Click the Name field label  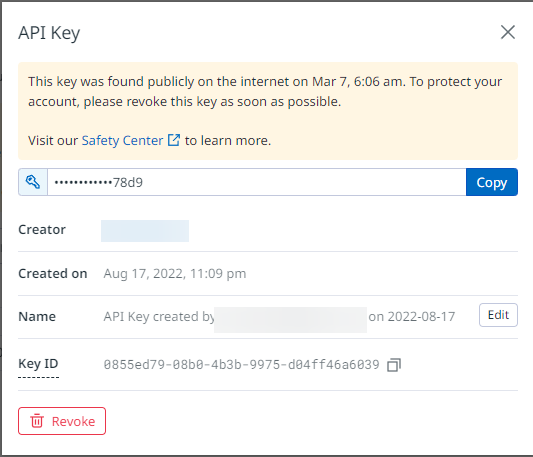coord(37,317)
